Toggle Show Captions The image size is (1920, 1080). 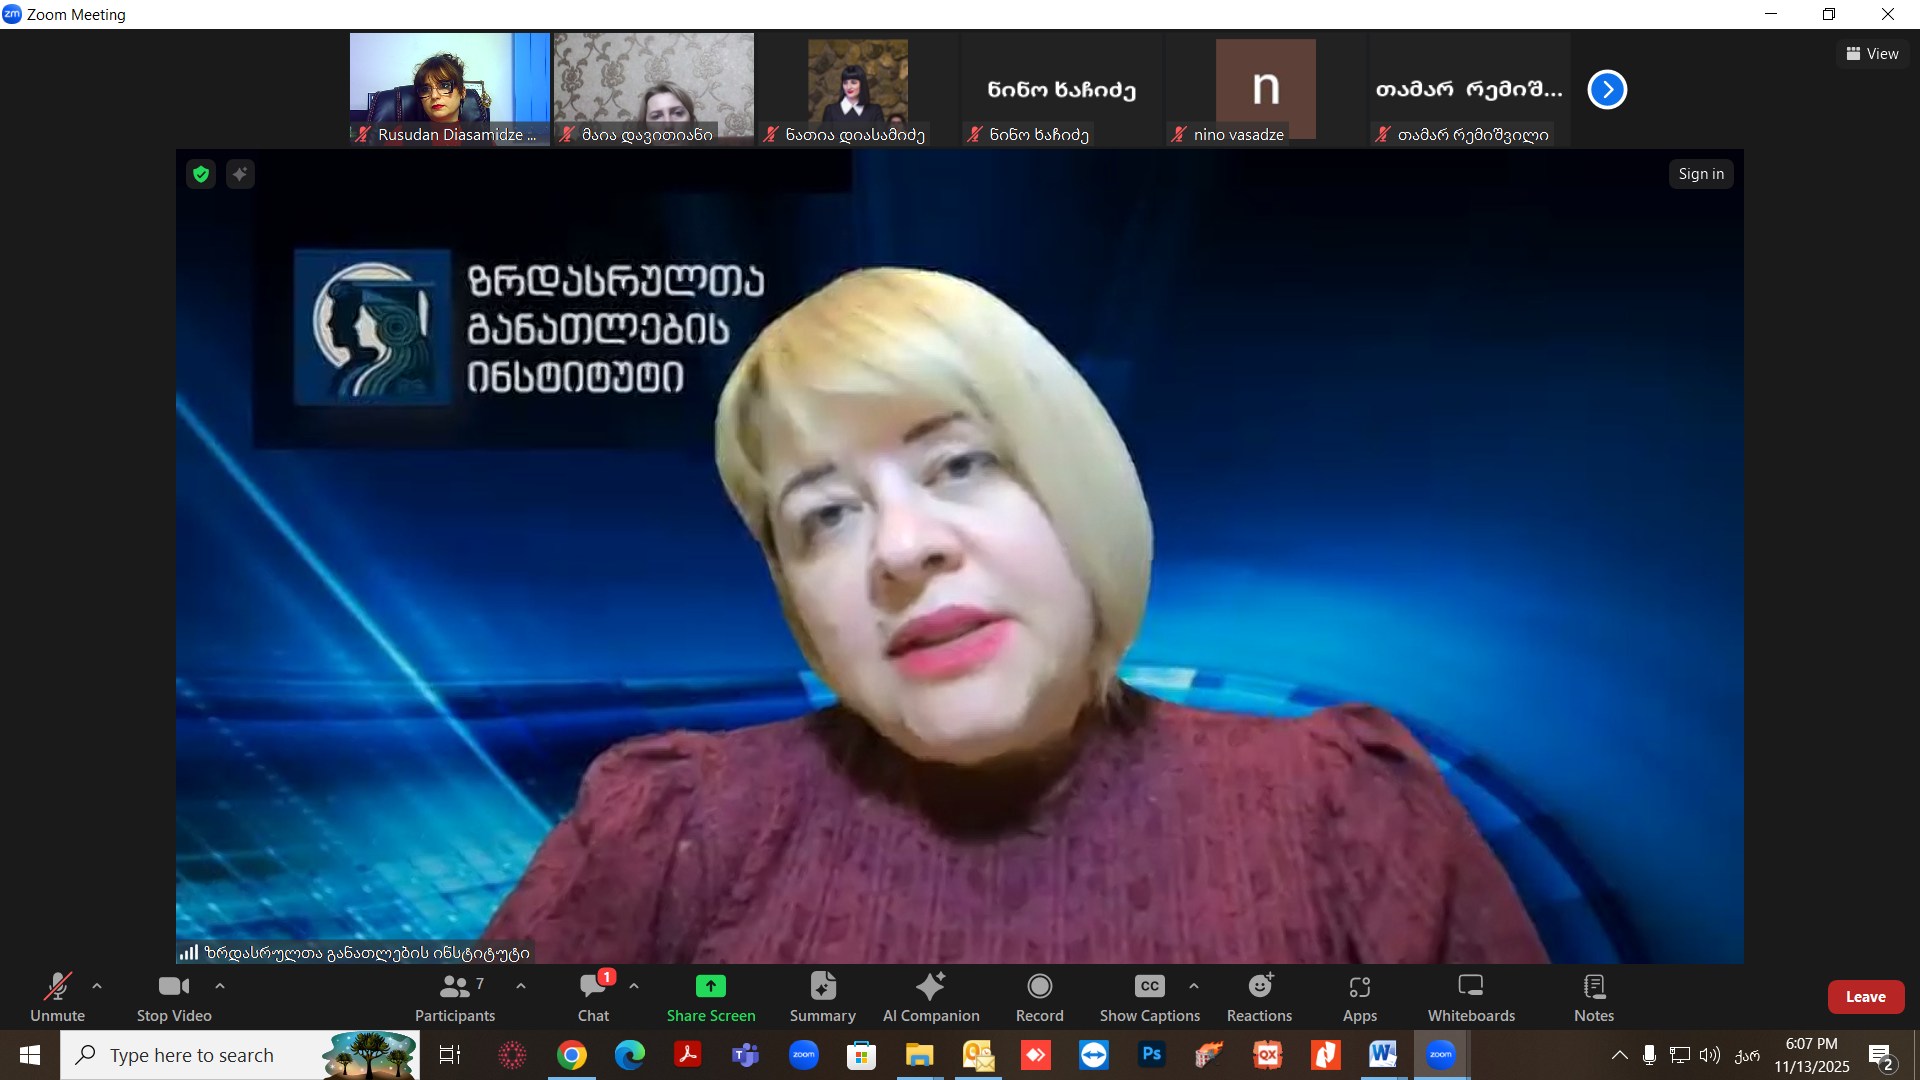coord(1149,997)
